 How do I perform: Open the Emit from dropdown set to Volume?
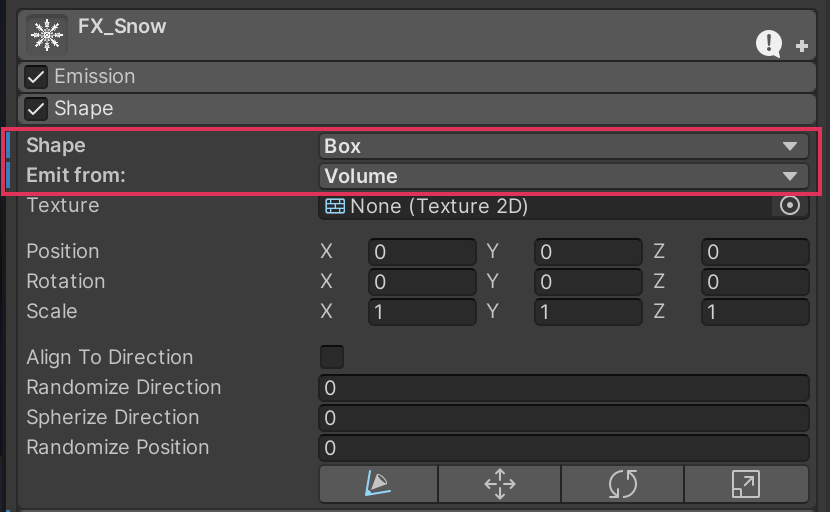563,176
